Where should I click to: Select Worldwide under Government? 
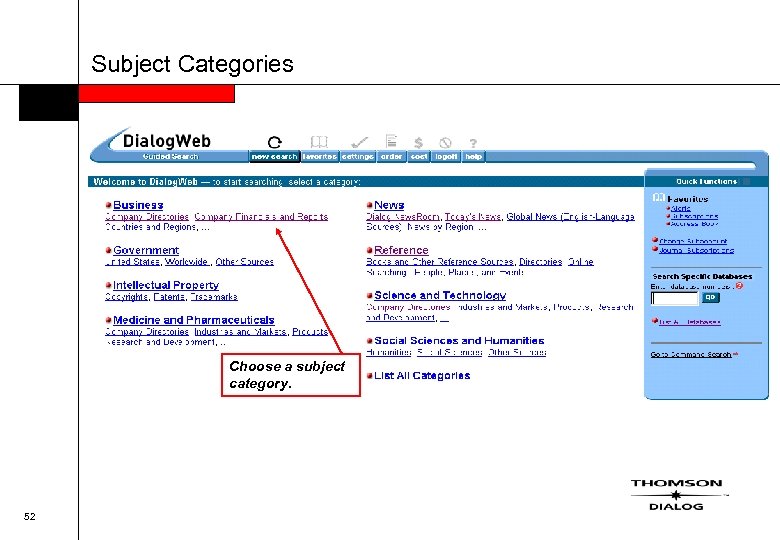pyautogui.click(x=187, y=262)
